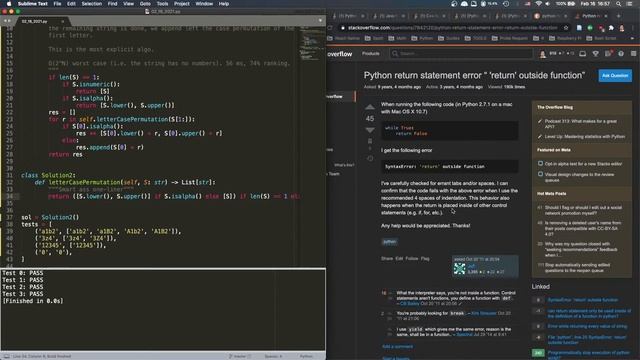Click 'Test 0: PASS' in build output
This screenshot has height=360, width=640.
coord(22,273)
